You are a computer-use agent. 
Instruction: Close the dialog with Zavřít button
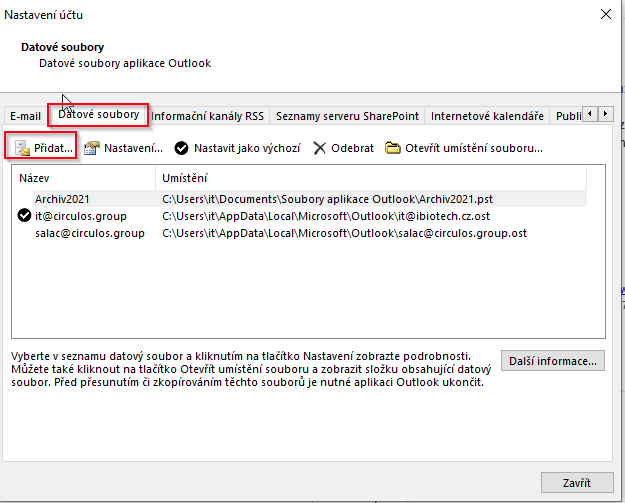click(577, 483)
